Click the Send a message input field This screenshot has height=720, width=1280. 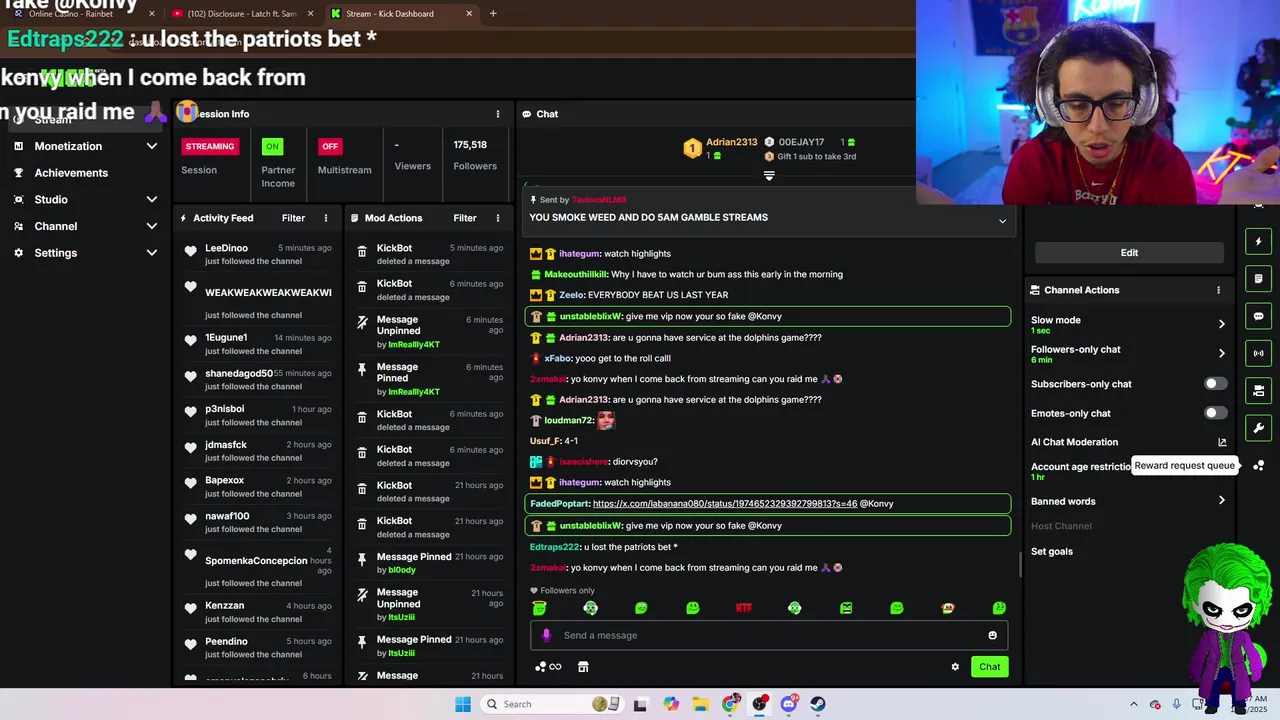(x=769, y=635)
